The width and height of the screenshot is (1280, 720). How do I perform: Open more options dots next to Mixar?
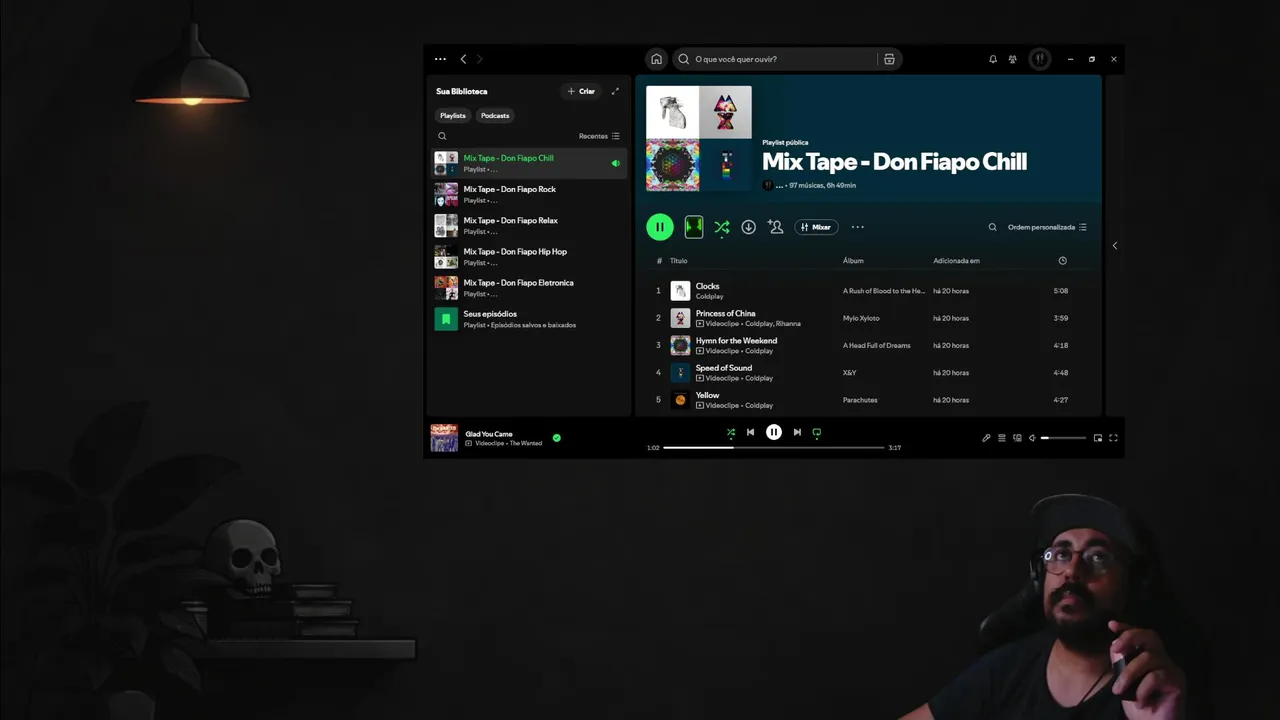pos(857,227)
